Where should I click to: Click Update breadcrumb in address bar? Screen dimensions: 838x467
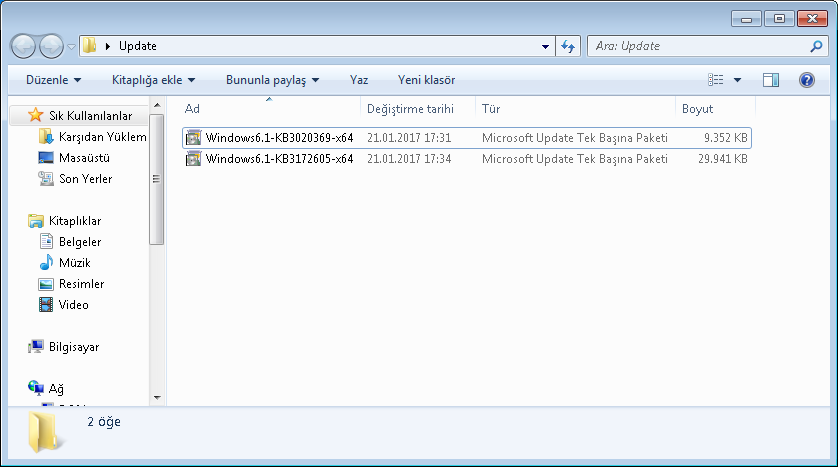tap(137, 46)
